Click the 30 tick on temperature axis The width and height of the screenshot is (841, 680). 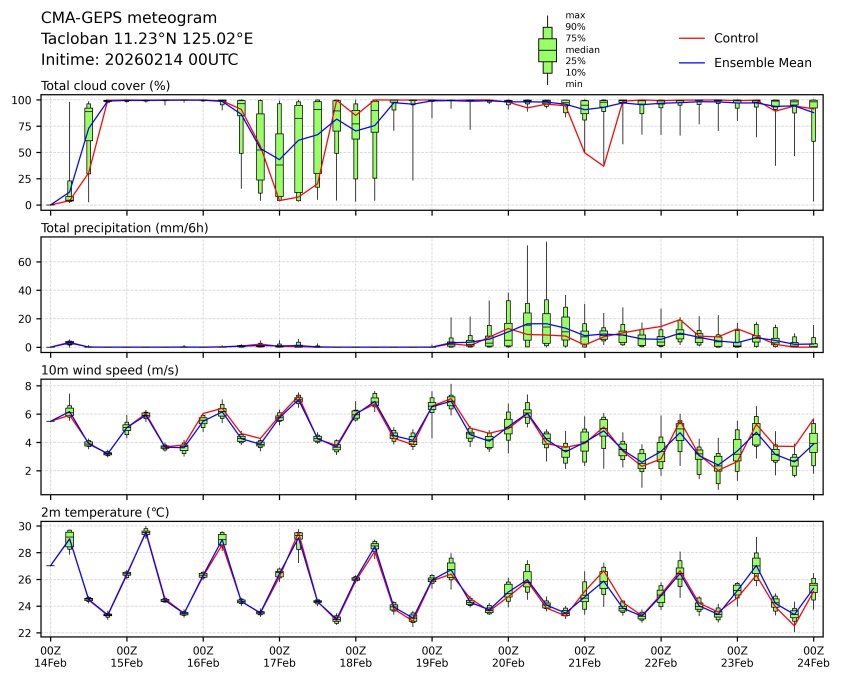(x=28, y=526)
